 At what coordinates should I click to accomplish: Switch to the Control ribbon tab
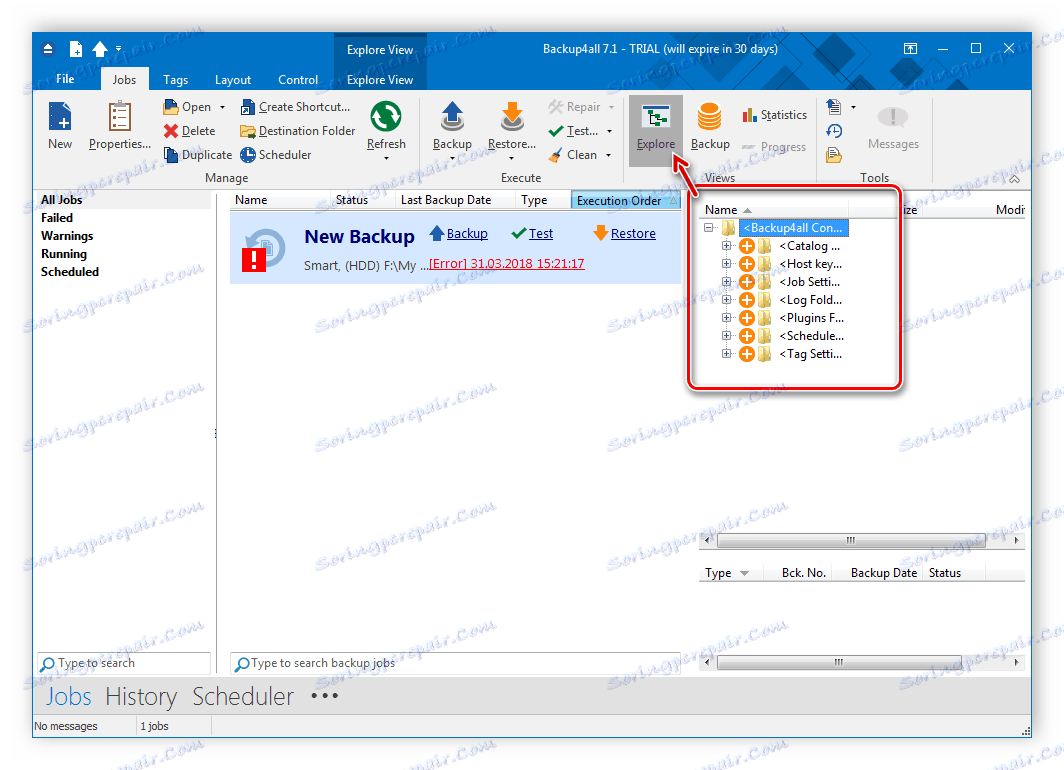tap(298, 79)
